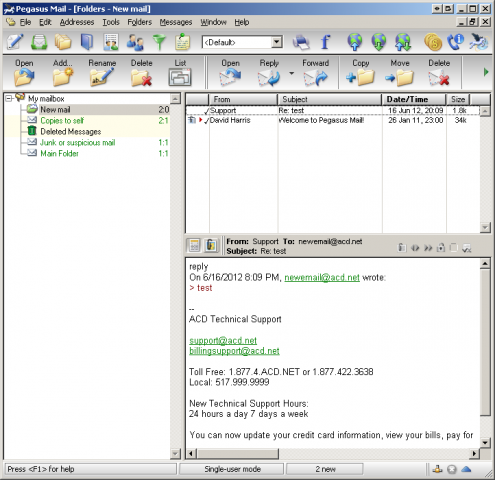Click the printer icon in toolbar
This screenshot has height=480, width=495.
click(301, 43)
